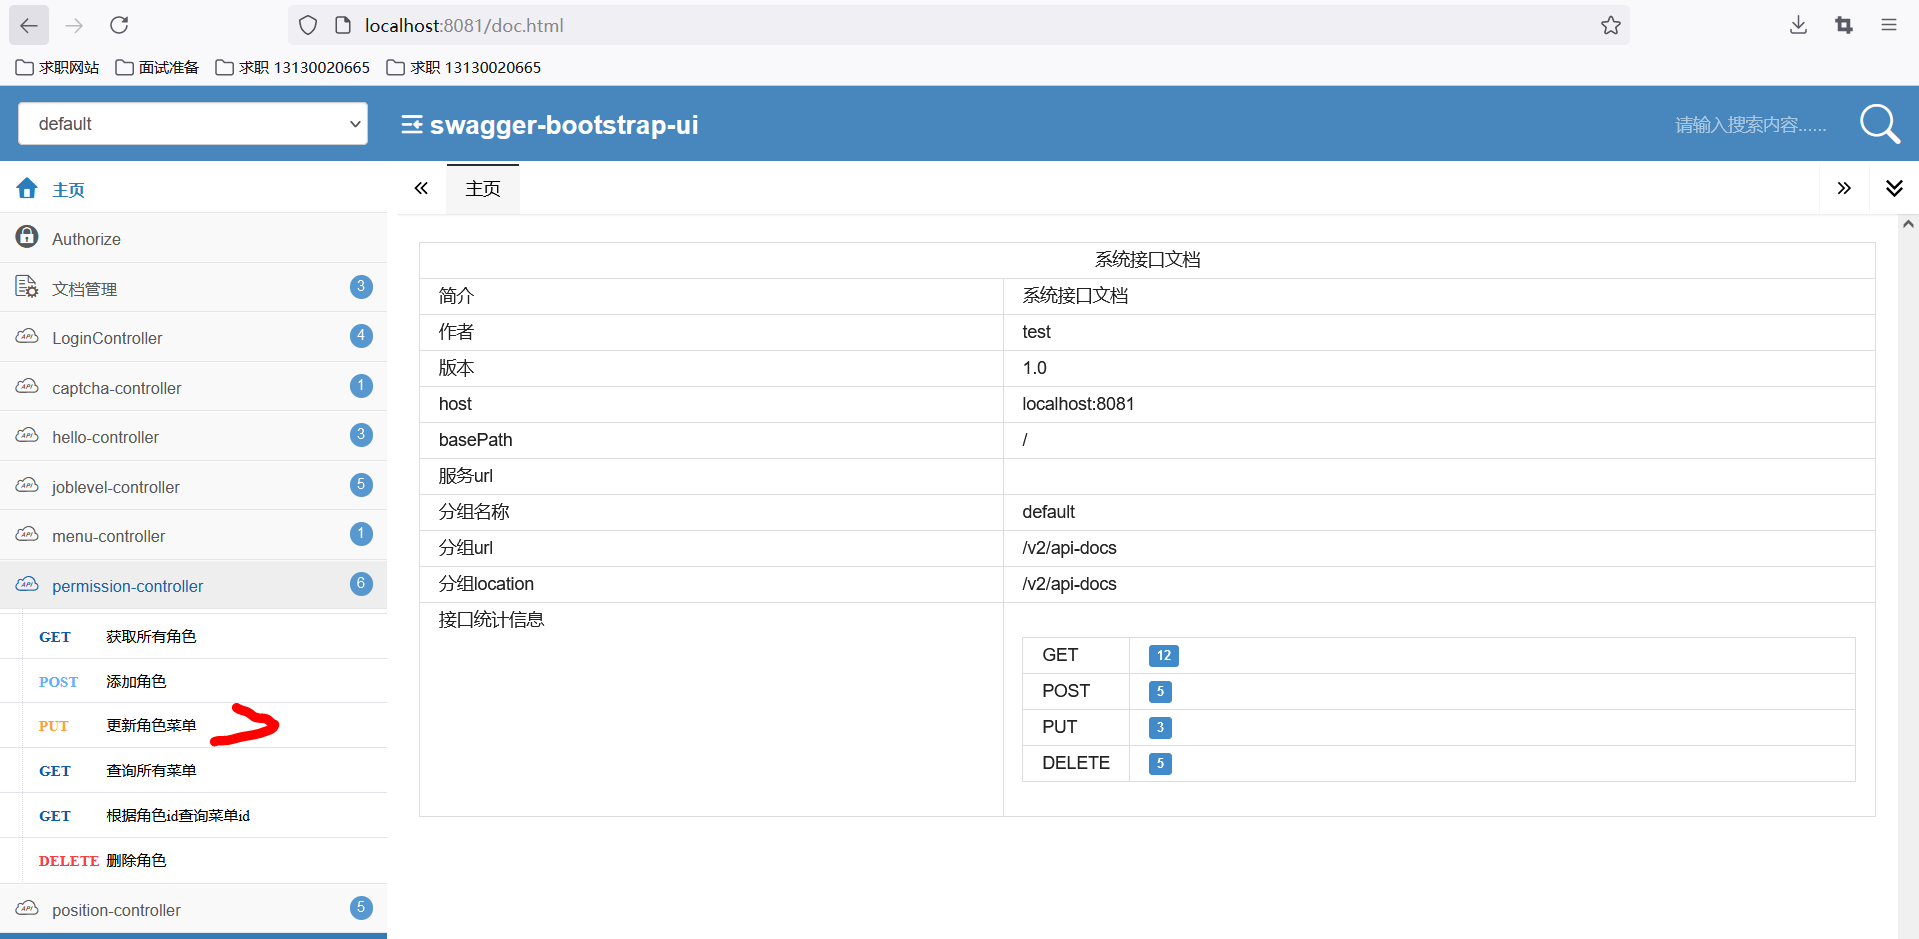Click the DELETE count badge 5
Image resolution: width=1919 pixels, height=939 pixels.
pos(1160,764)
